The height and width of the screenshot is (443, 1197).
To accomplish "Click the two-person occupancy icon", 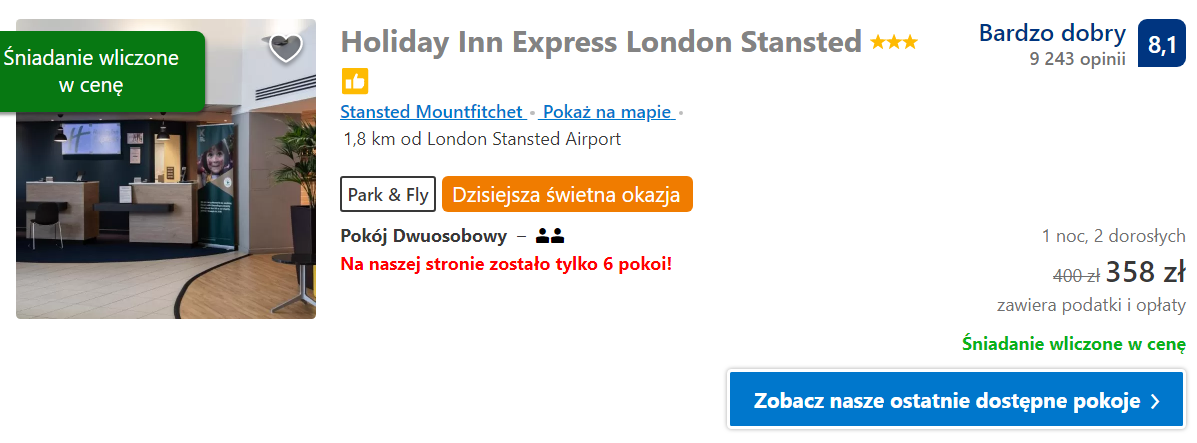I will click(550, 237).
